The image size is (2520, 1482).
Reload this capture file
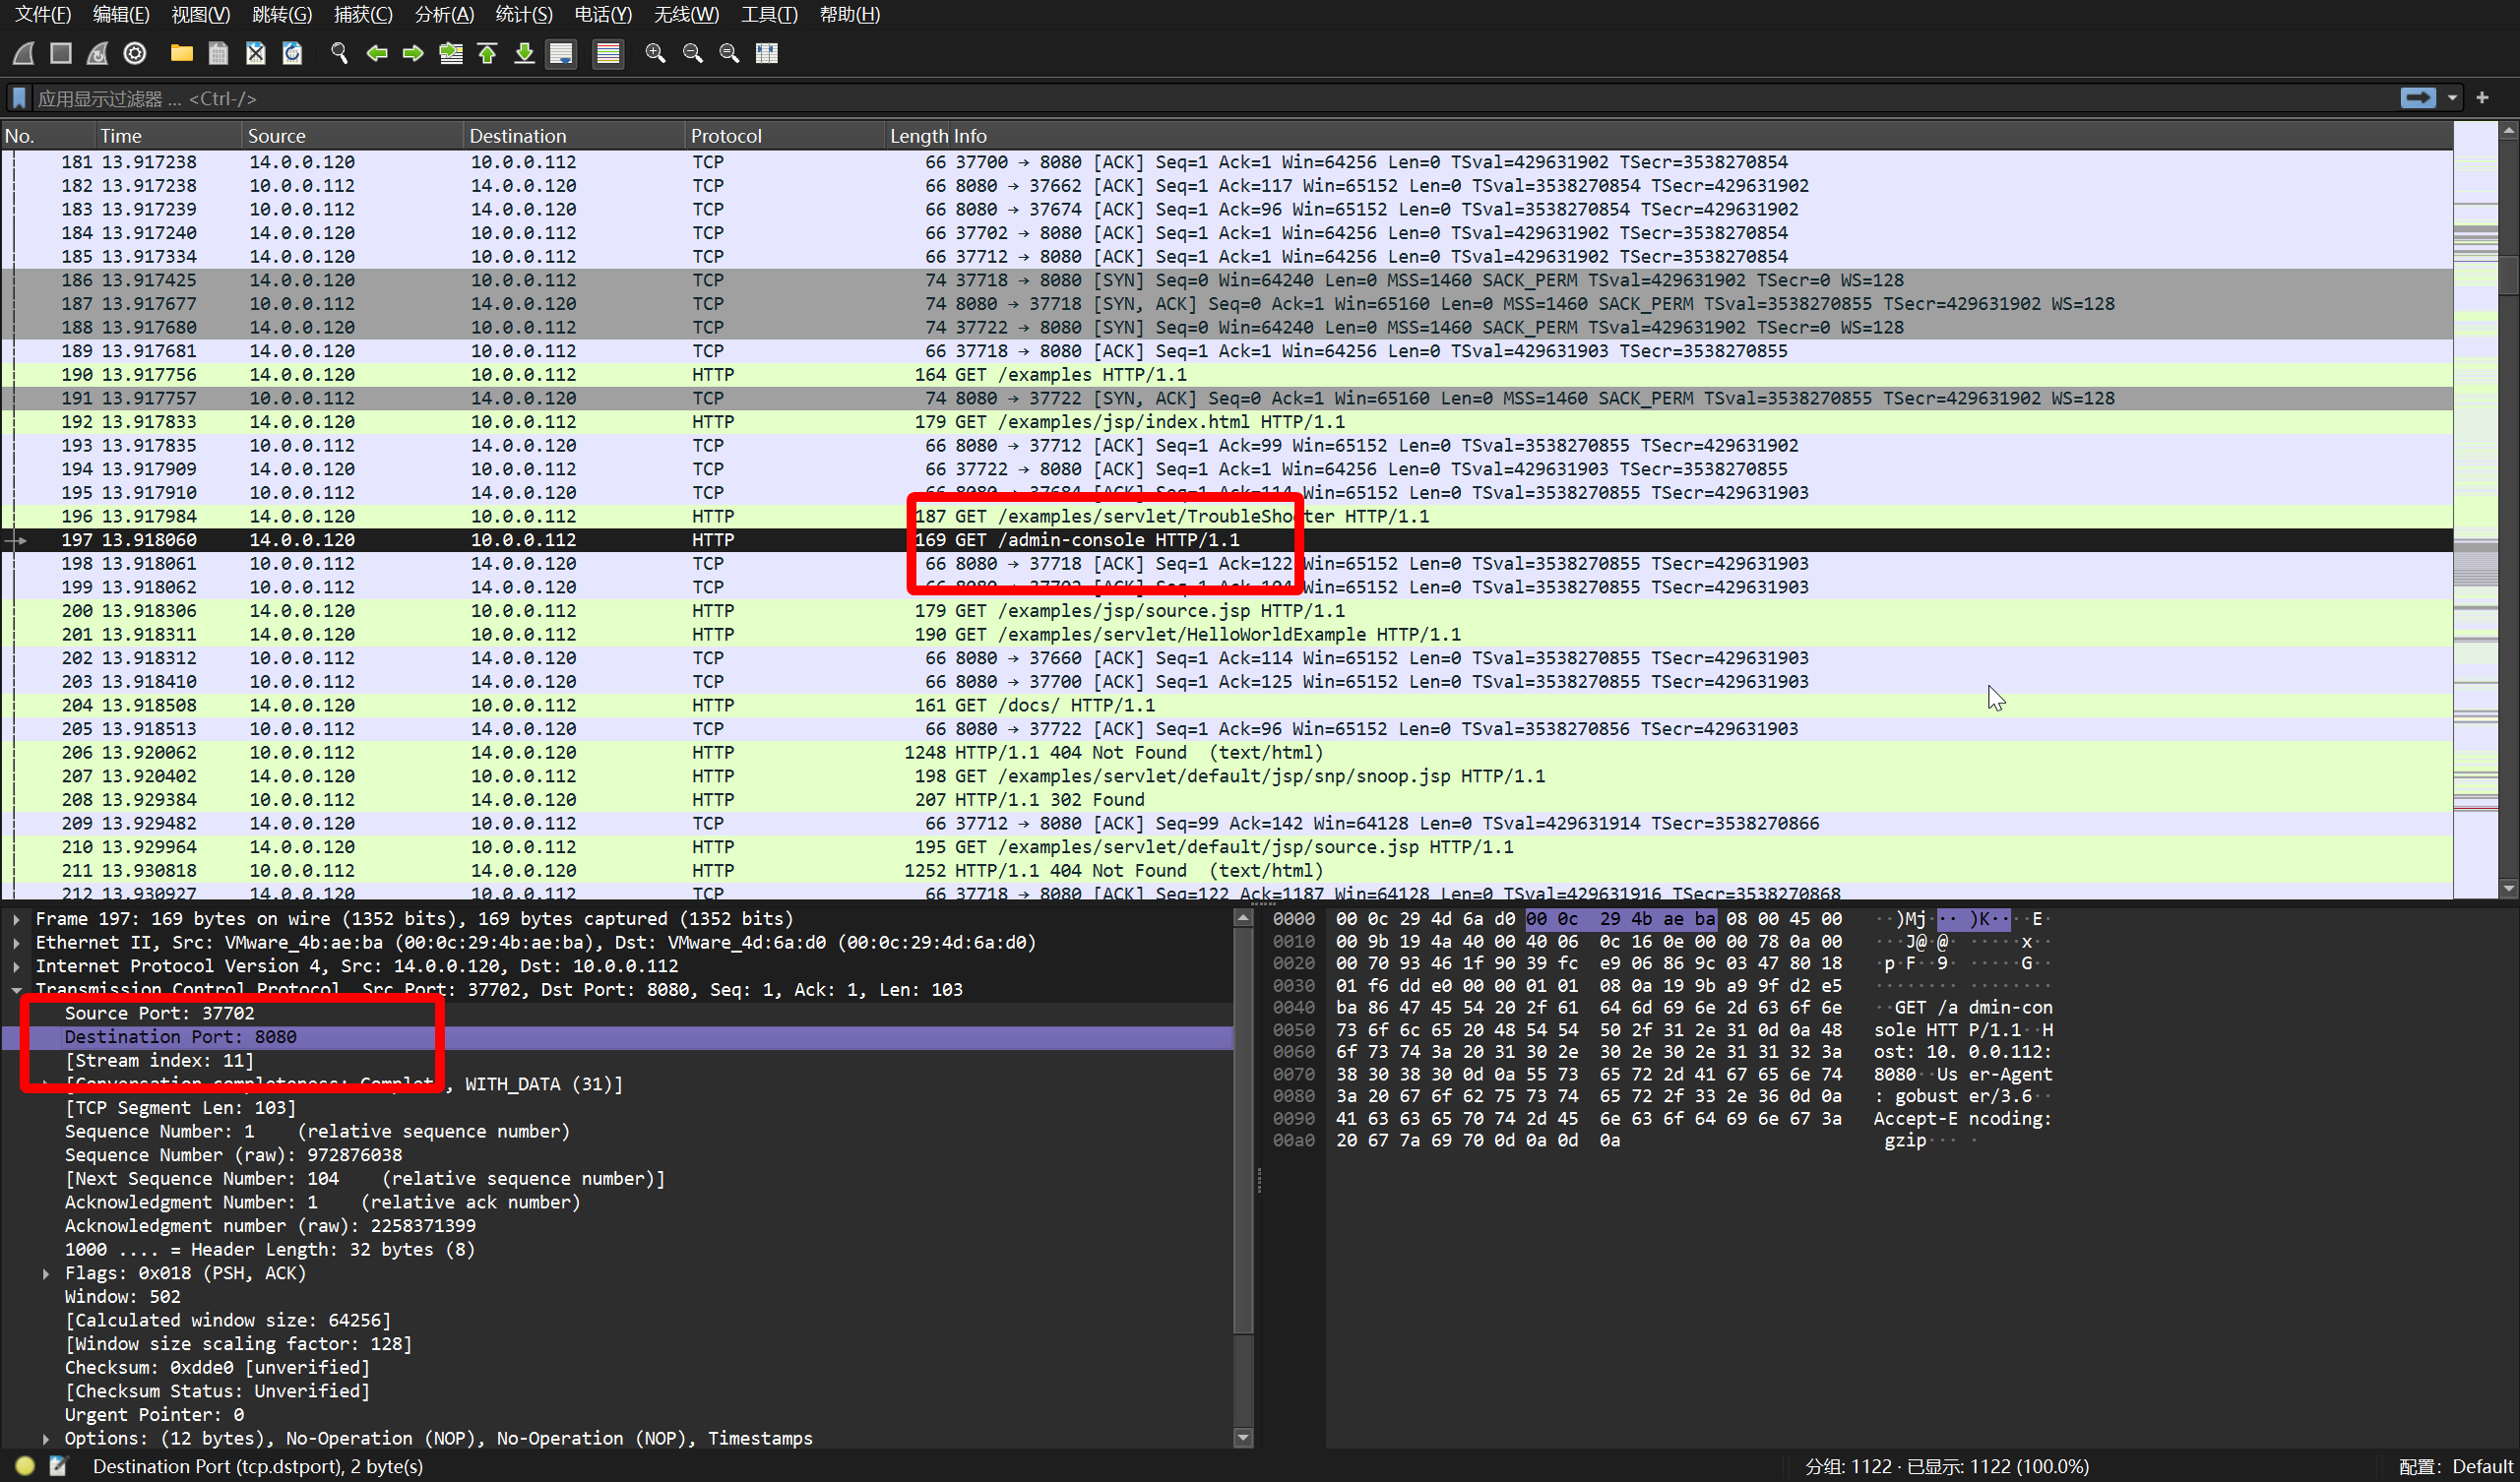(x=292, y=53)
